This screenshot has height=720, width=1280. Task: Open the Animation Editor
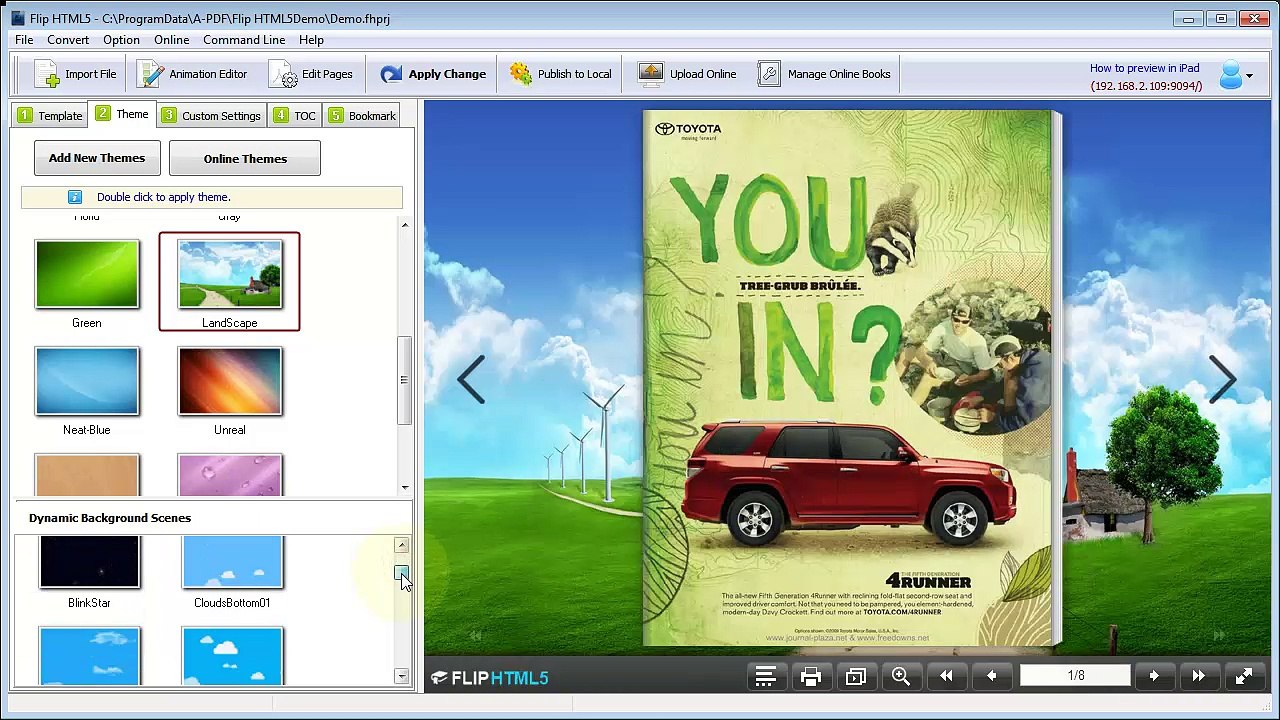192,74
